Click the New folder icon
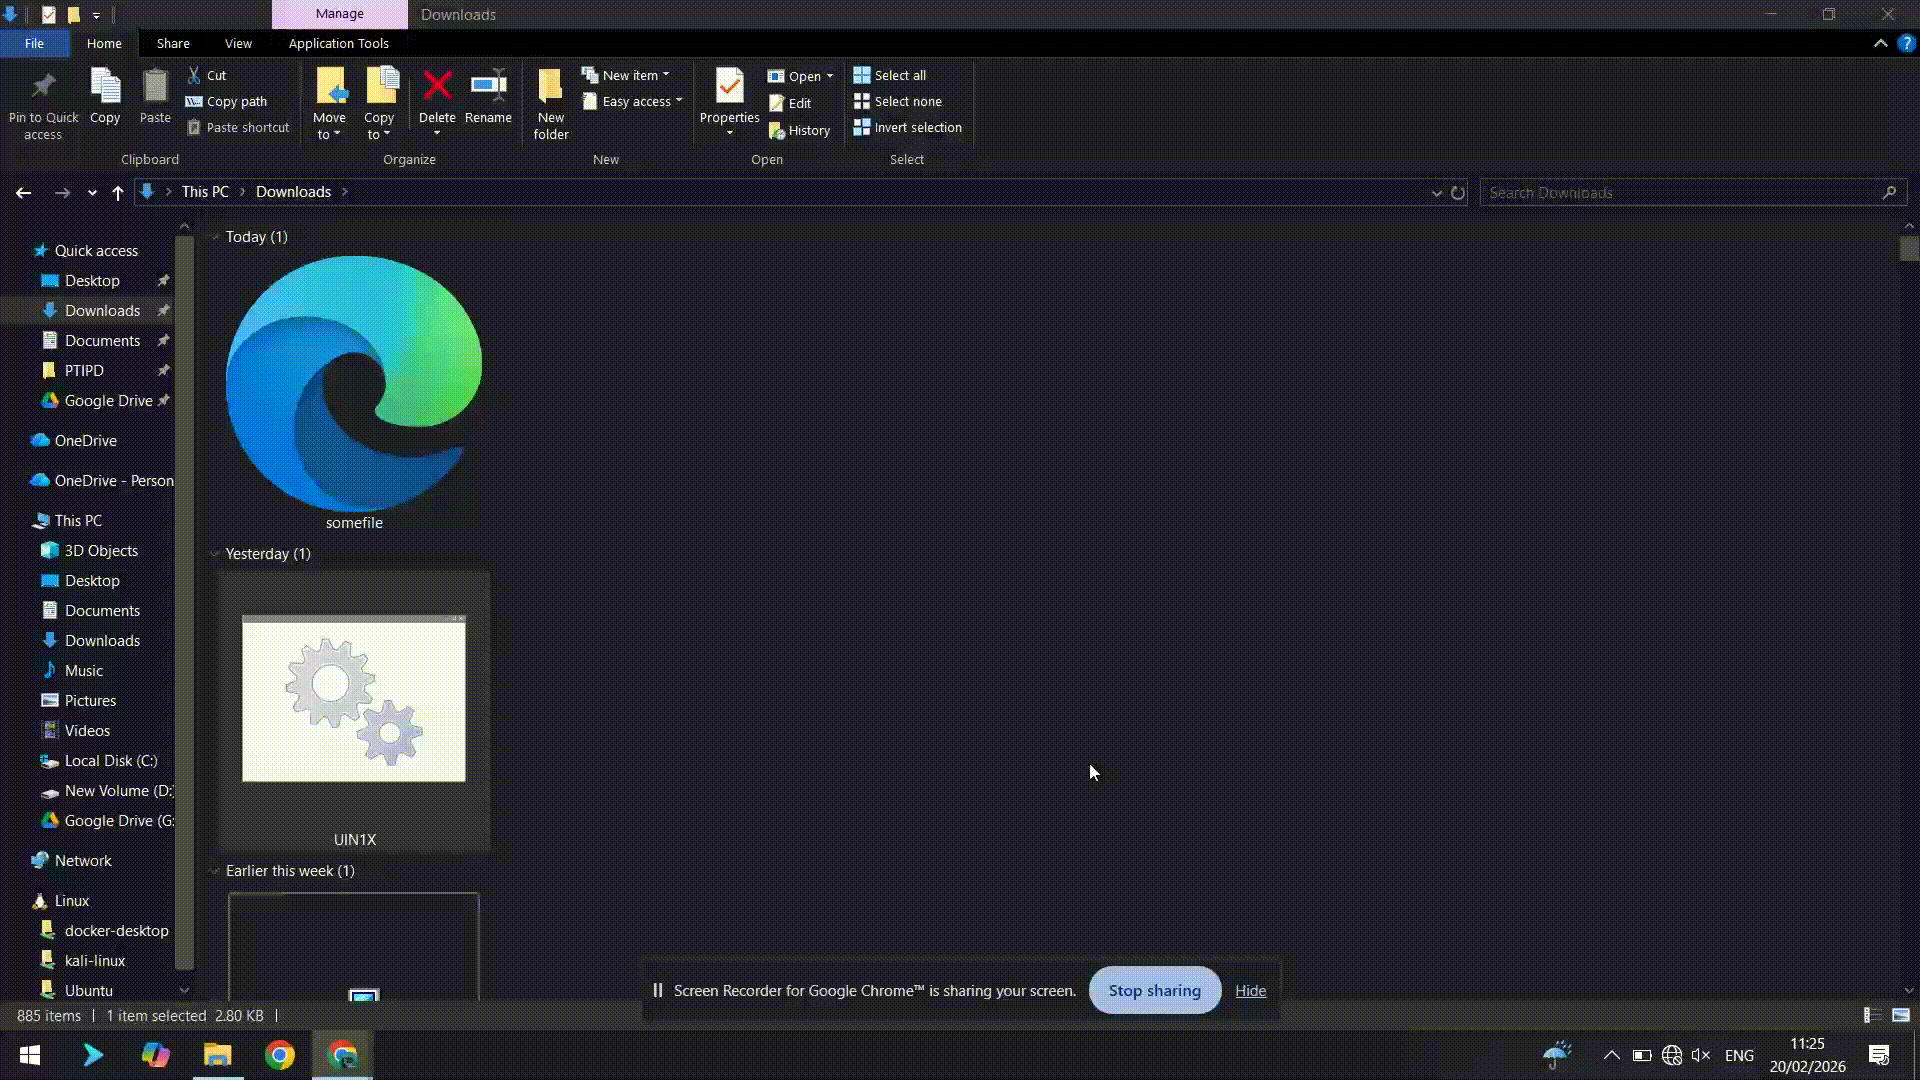The height and width of the screenshot is (1080, 1920). point(550,86)
